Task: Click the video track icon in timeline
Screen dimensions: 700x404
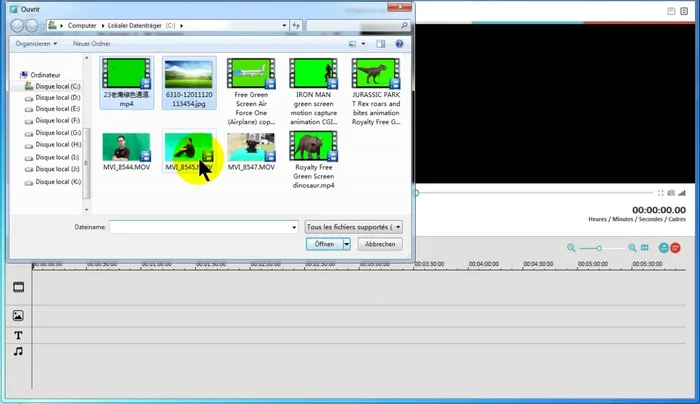Action: point(18,287)
